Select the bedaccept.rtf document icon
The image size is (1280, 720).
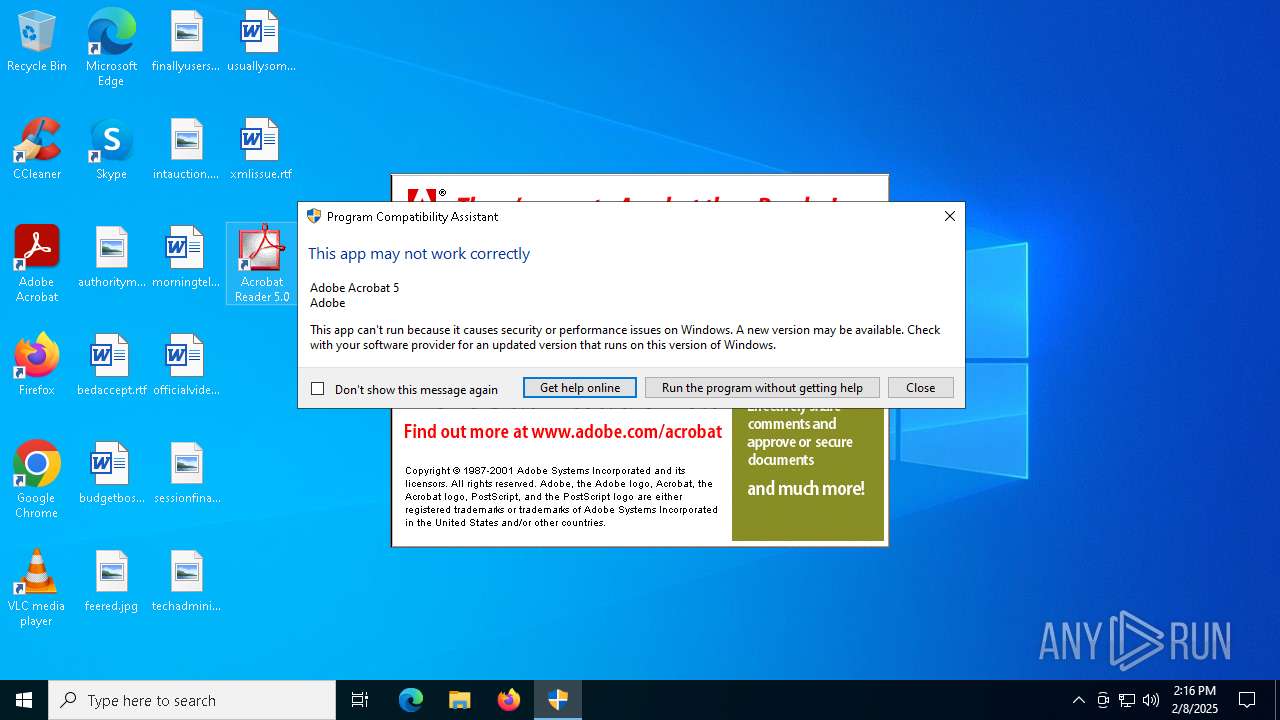(111, 366)
